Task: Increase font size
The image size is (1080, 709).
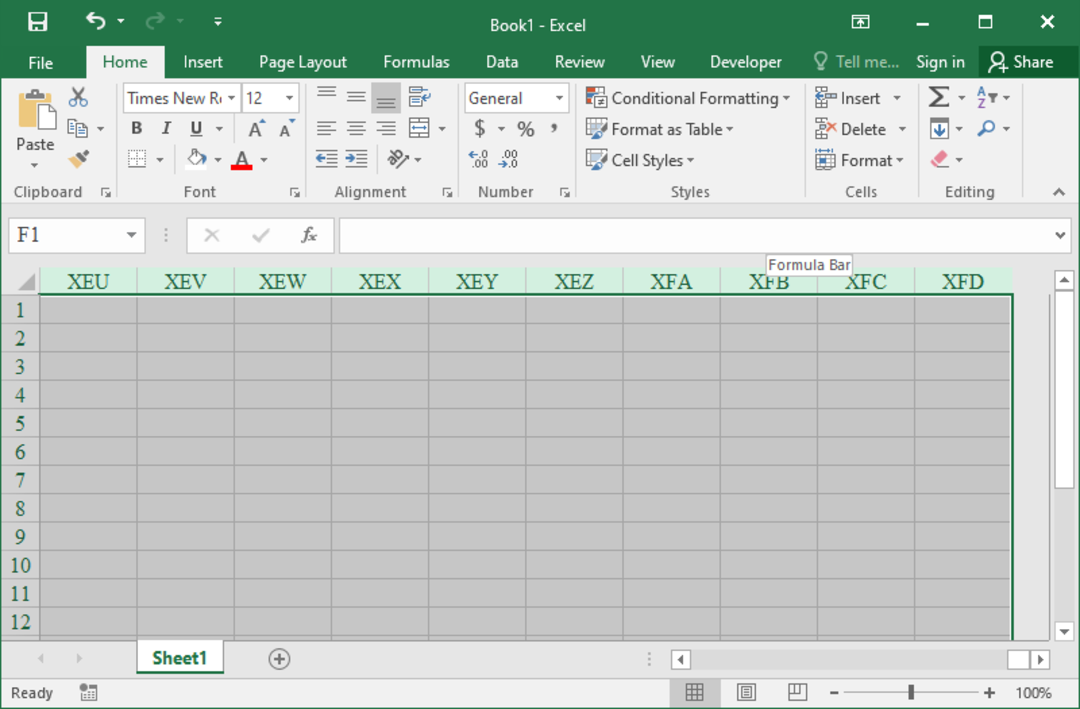Action: [256, 128]
